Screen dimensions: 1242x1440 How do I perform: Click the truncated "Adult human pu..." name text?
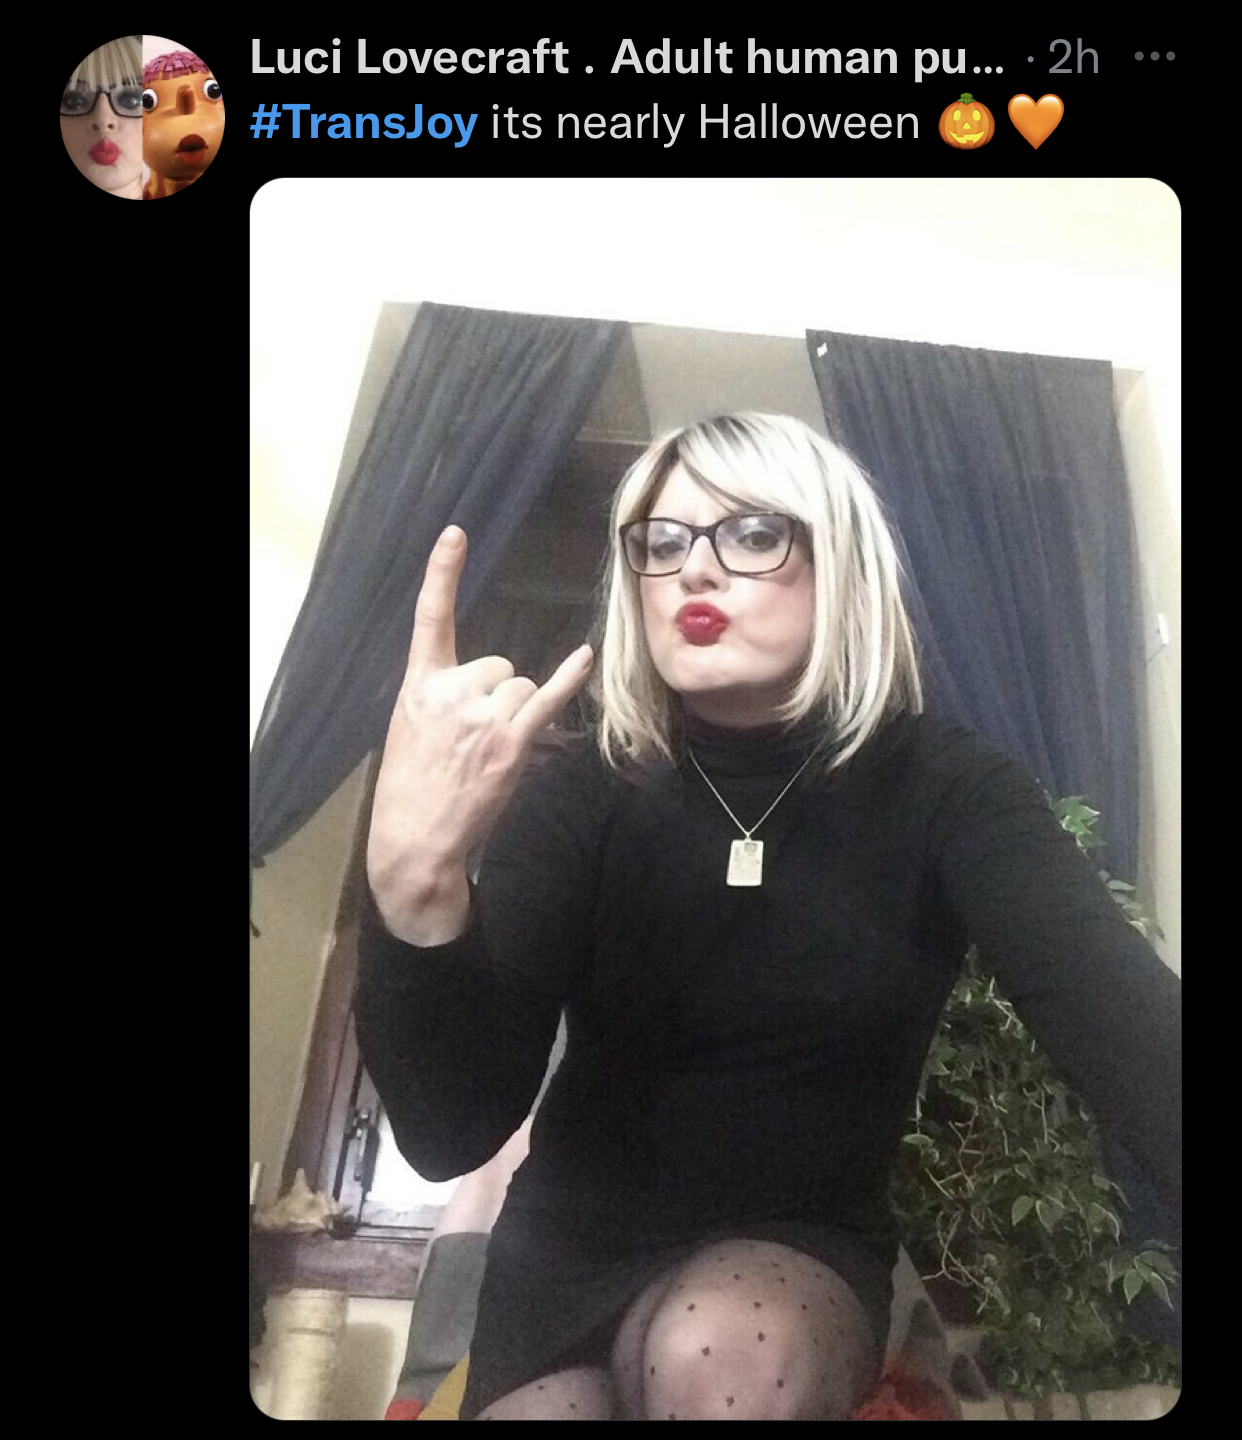click(x=808, y=57)
